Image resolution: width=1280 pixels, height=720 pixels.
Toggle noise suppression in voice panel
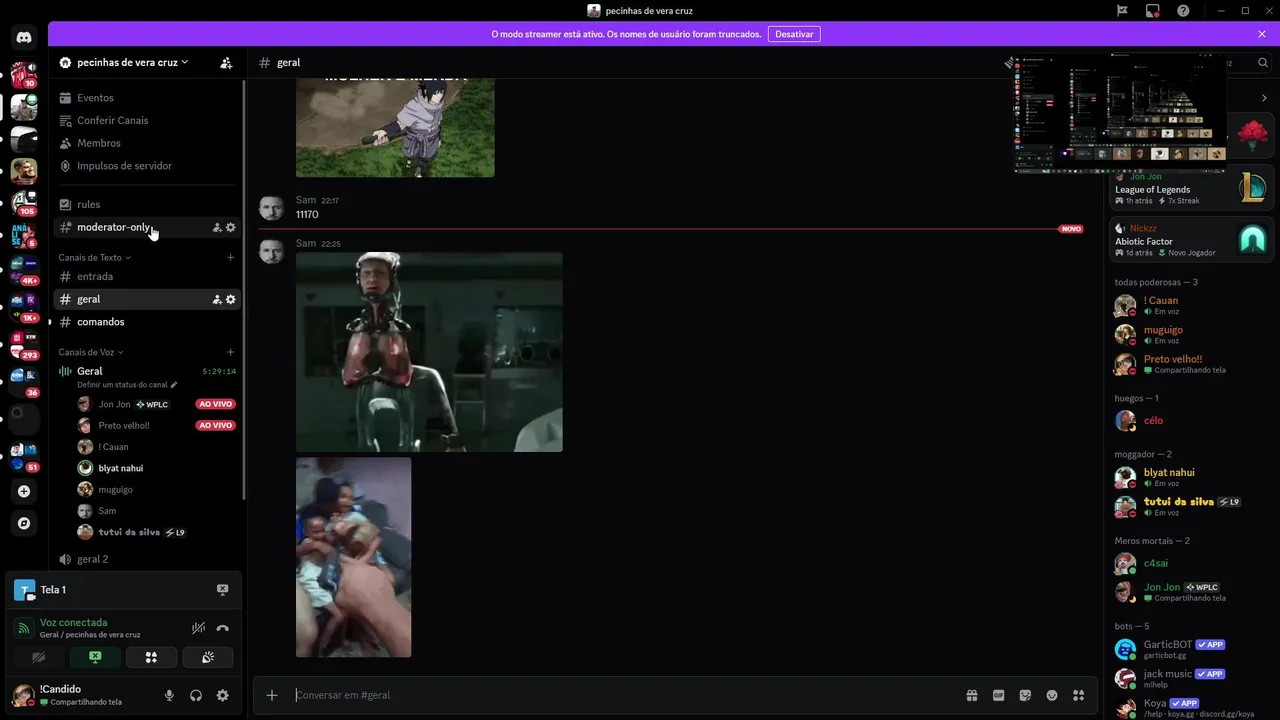[198, 628]
